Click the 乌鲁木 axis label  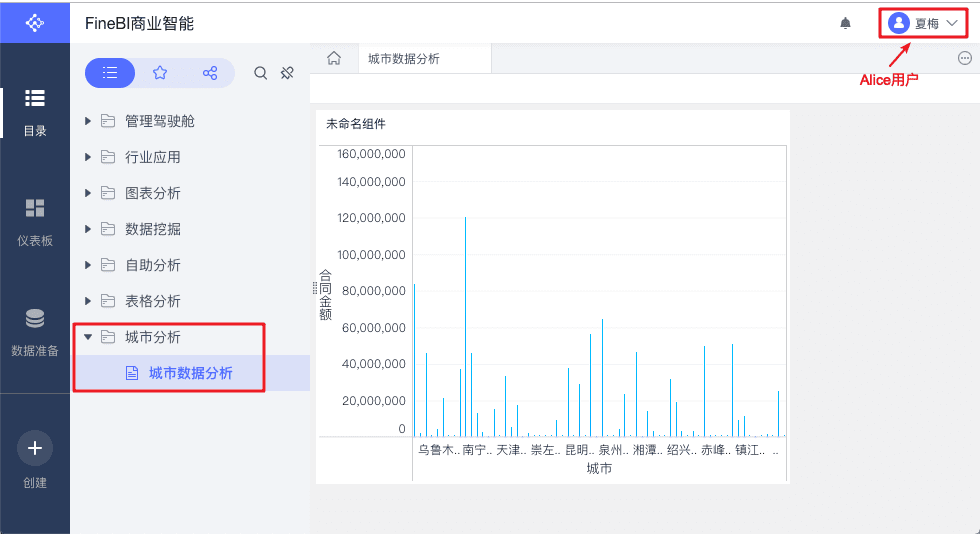[439, 450]
